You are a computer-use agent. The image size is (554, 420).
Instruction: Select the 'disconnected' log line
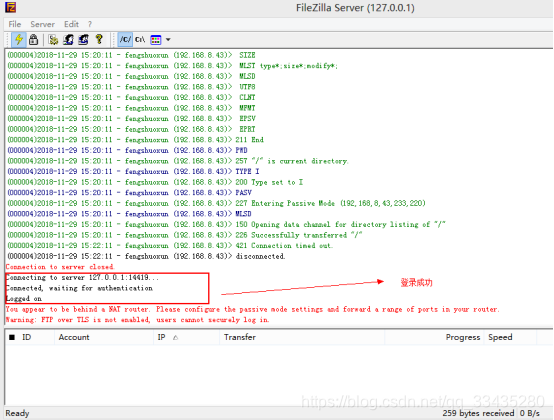pyautogui.click(x=146, y=256)
